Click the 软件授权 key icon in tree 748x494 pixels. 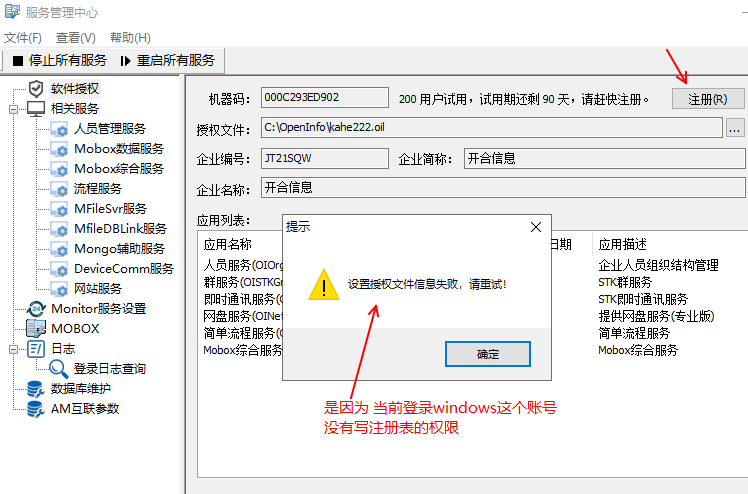(x=36, y=88)
